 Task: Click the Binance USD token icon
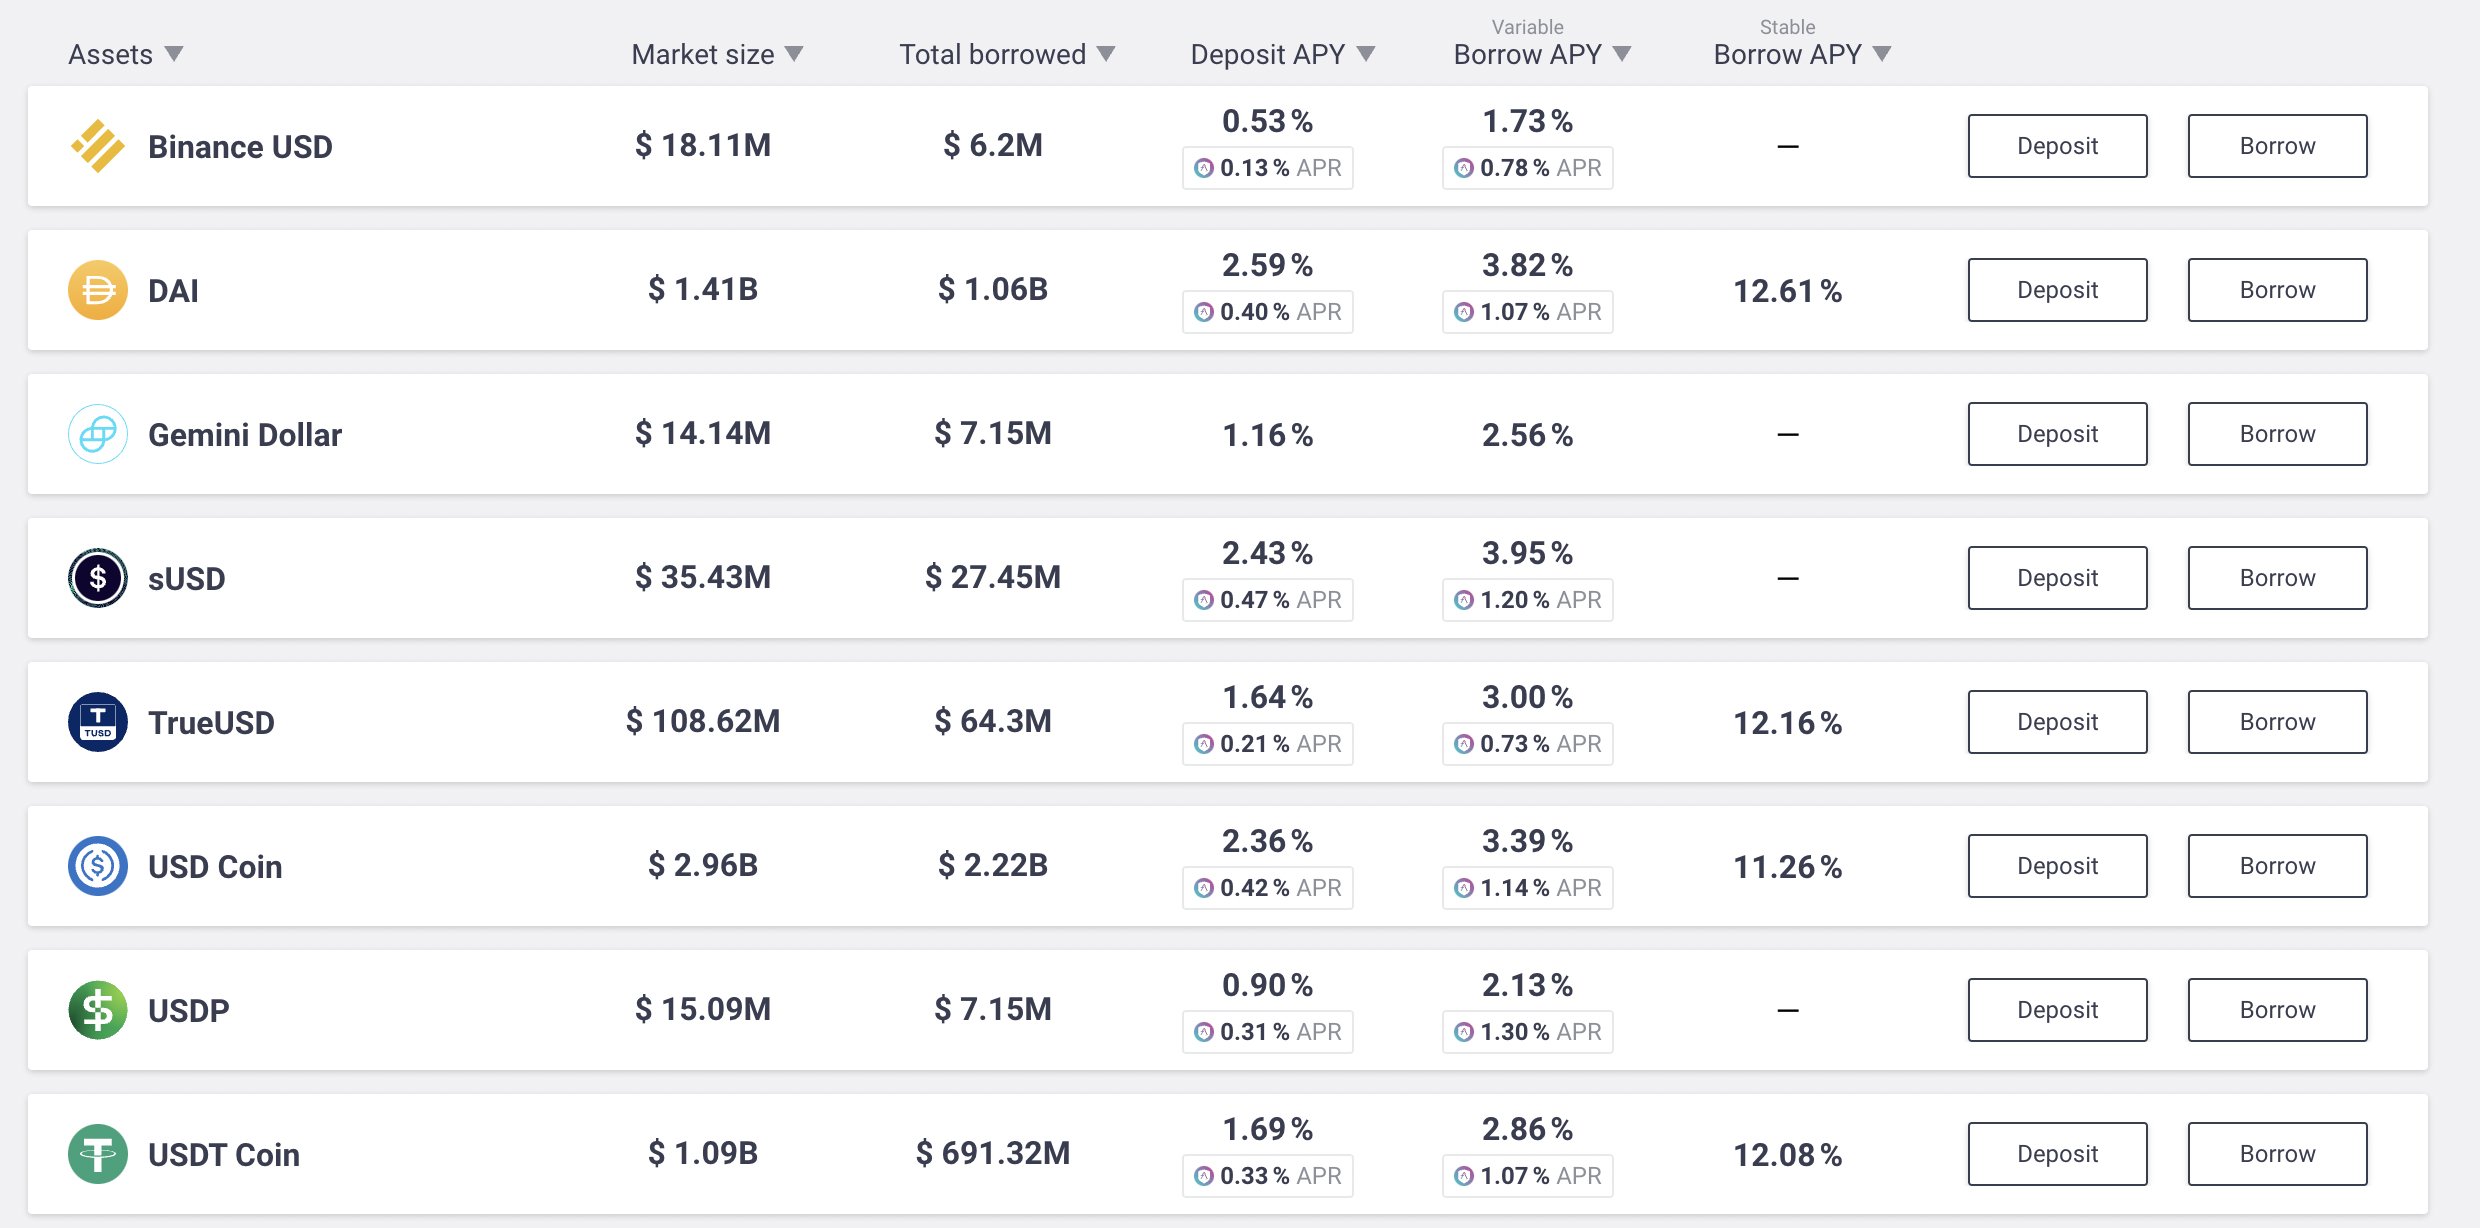98,146
